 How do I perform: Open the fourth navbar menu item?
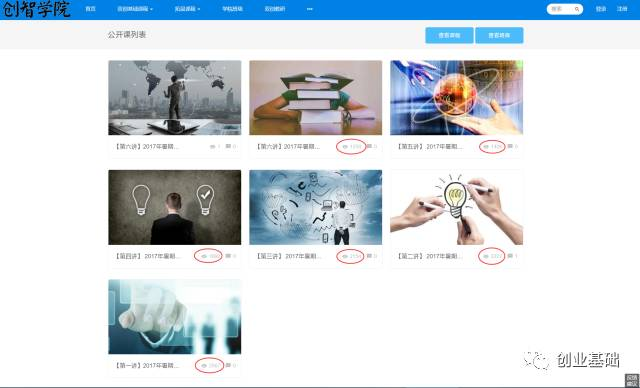coord(232,9)
